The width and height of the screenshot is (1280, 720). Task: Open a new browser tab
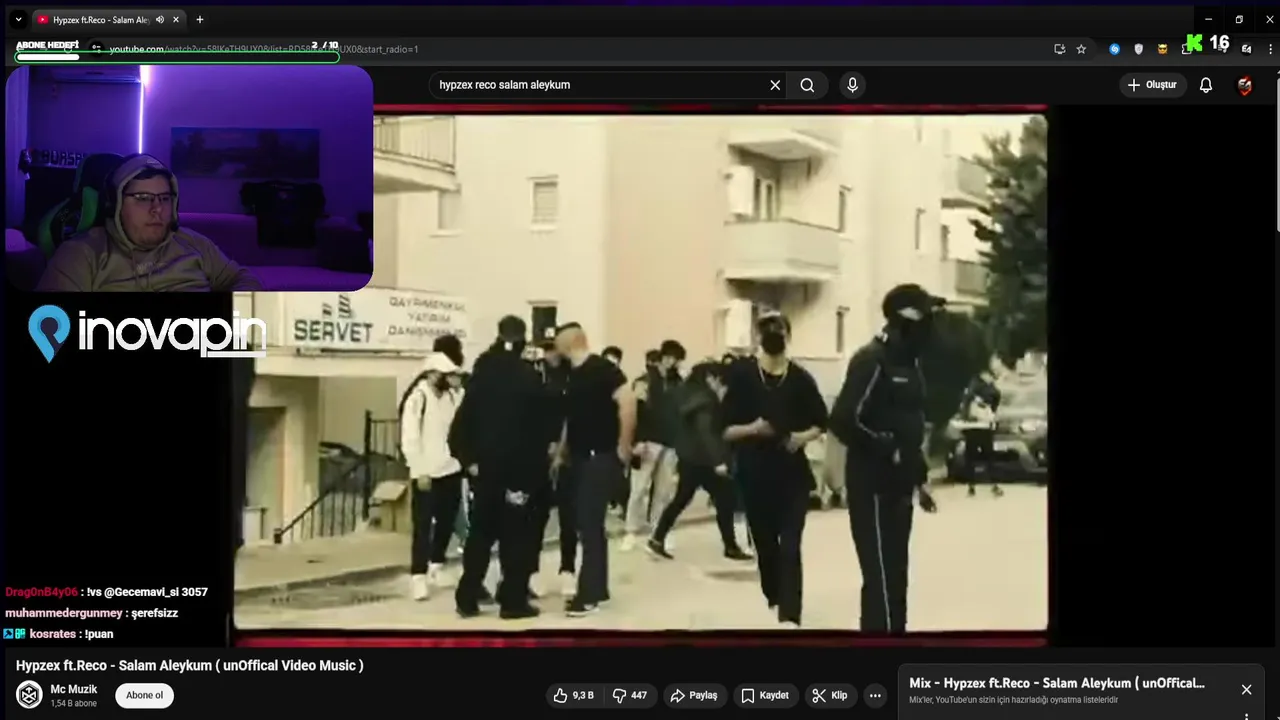click(200, 19)
